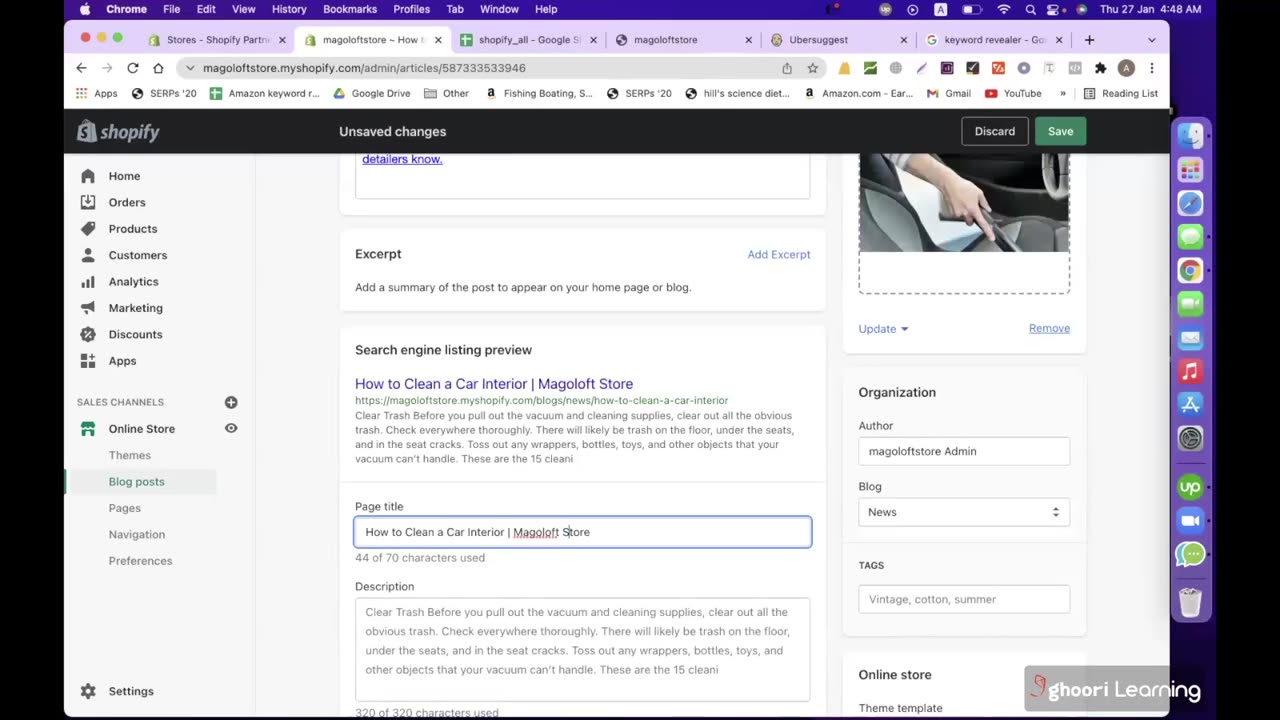The height and width of the screenshot is (720, 1280).
Task: Open Zoom from the dock
Action: [1190, 521]
